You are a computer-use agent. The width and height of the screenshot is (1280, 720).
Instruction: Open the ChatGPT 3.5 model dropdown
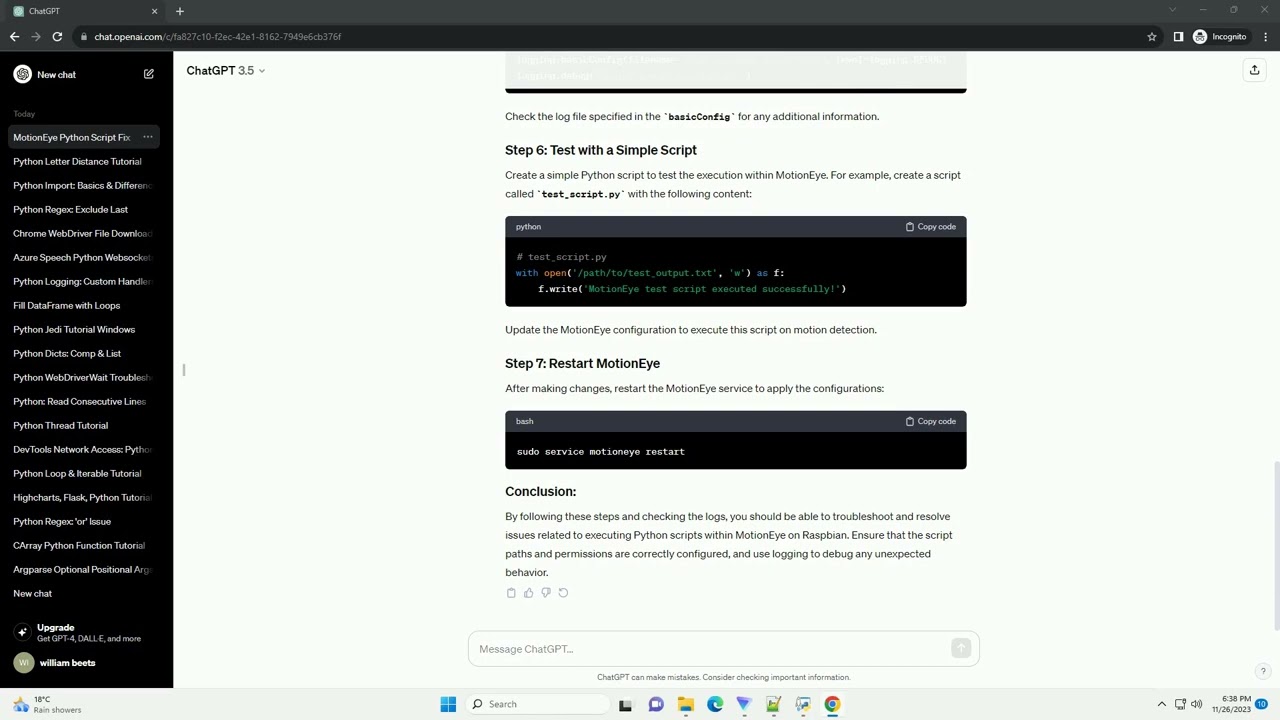click(226, 71)
